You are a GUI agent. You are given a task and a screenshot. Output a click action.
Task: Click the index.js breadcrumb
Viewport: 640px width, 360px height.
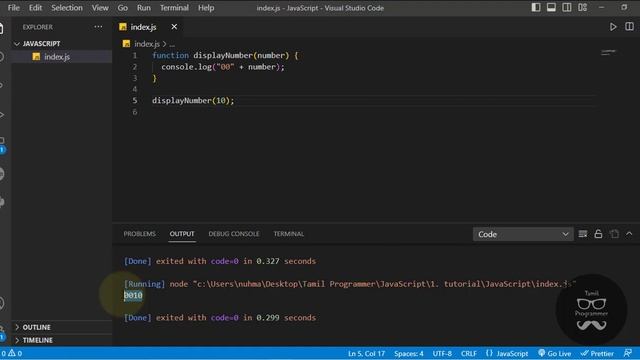coord(147,44)
